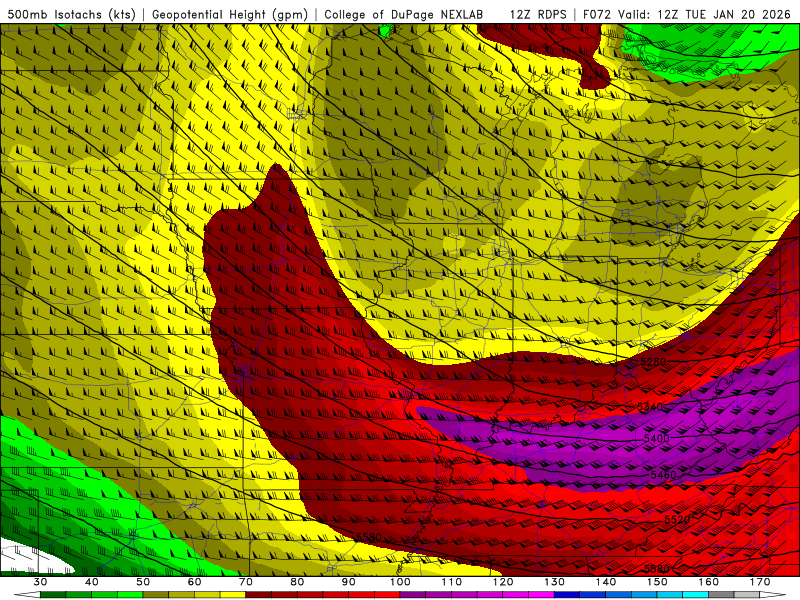Click the legend value 110
This screenshot has height=600, width=800.
tap(452, 582)
